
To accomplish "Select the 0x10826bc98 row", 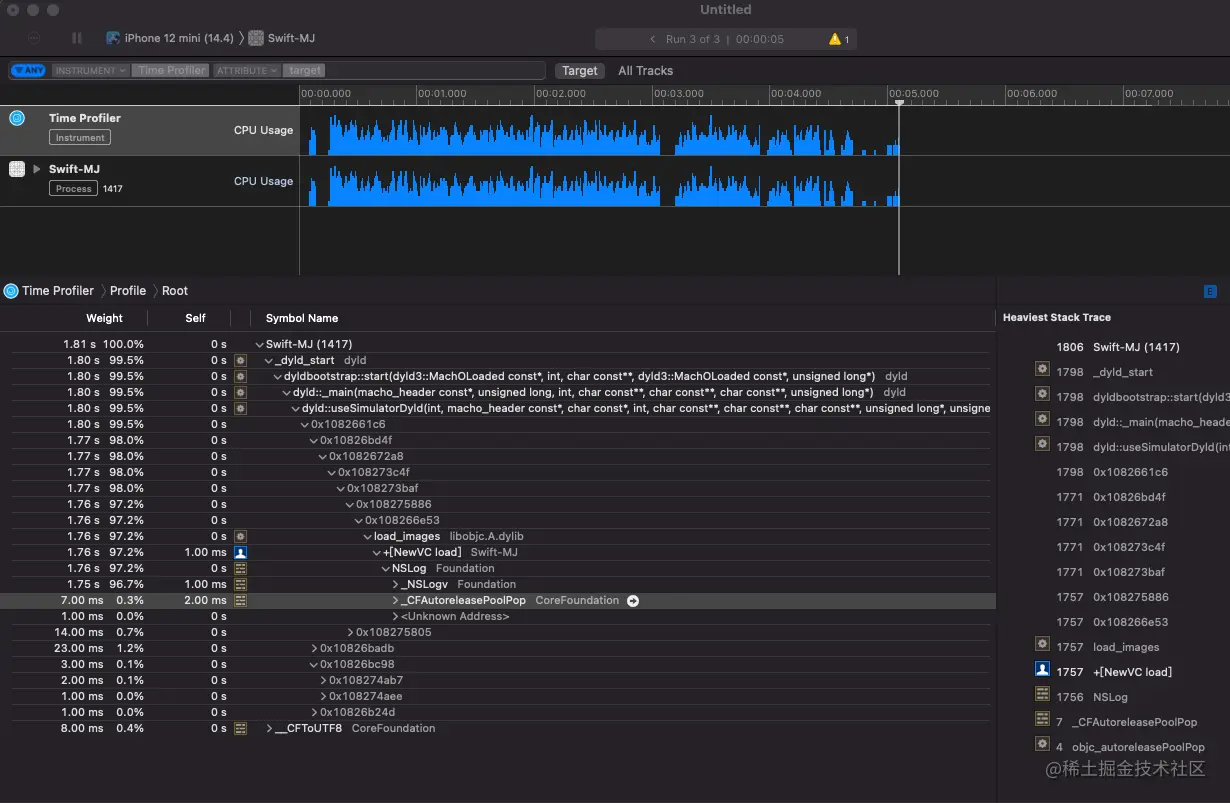I will tap(497, 664).
